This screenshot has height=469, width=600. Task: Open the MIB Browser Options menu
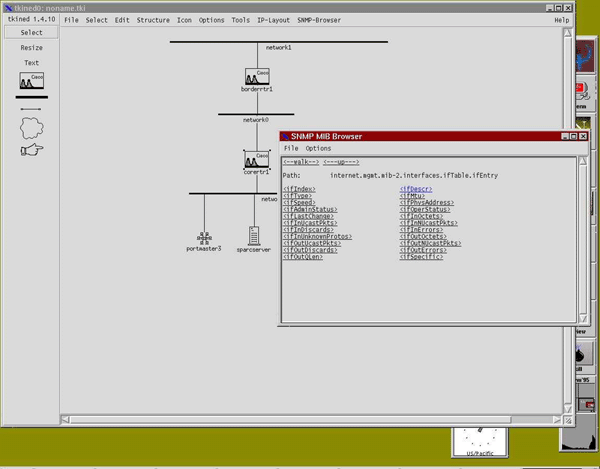click(318, 148)
